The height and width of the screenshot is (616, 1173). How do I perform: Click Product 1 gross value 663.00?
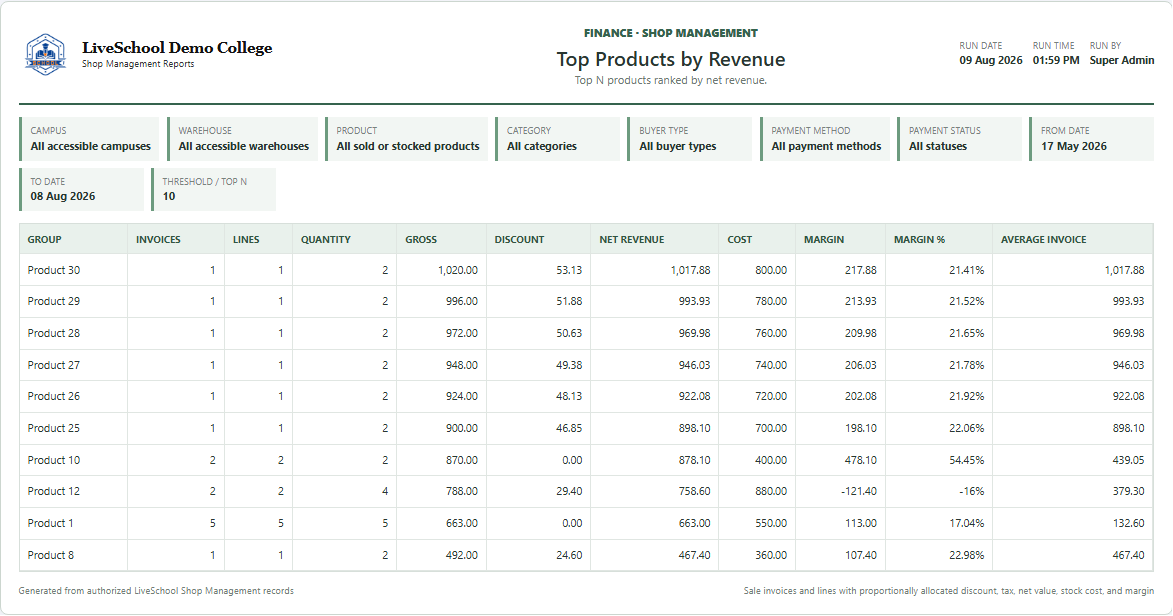click(462, 523)
